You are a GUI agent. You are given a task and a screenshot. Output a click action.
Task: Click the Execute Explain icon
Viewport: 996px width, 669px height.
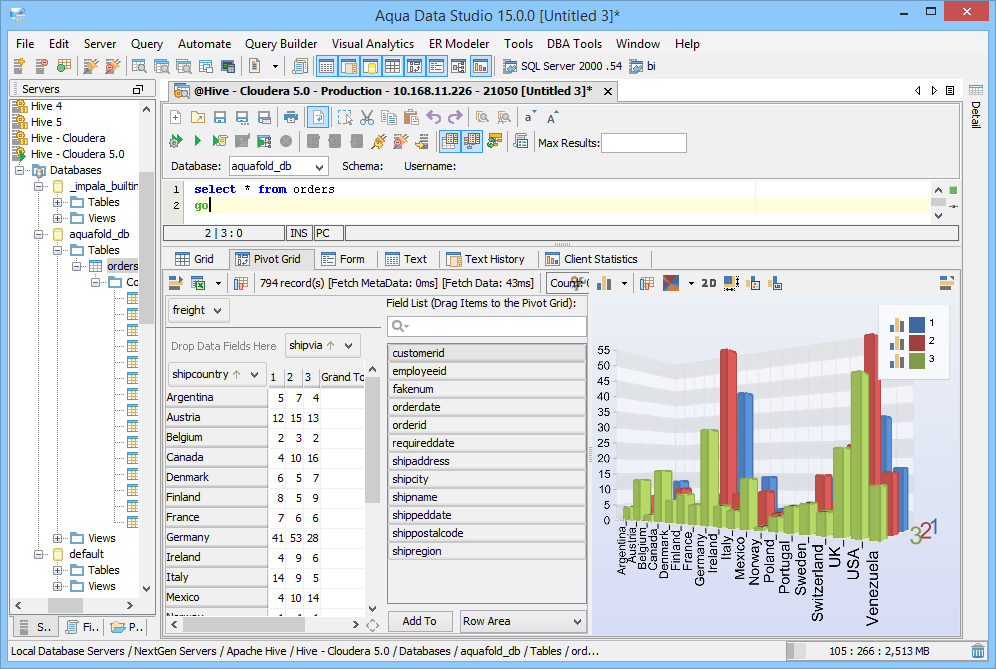pos(264,141)
